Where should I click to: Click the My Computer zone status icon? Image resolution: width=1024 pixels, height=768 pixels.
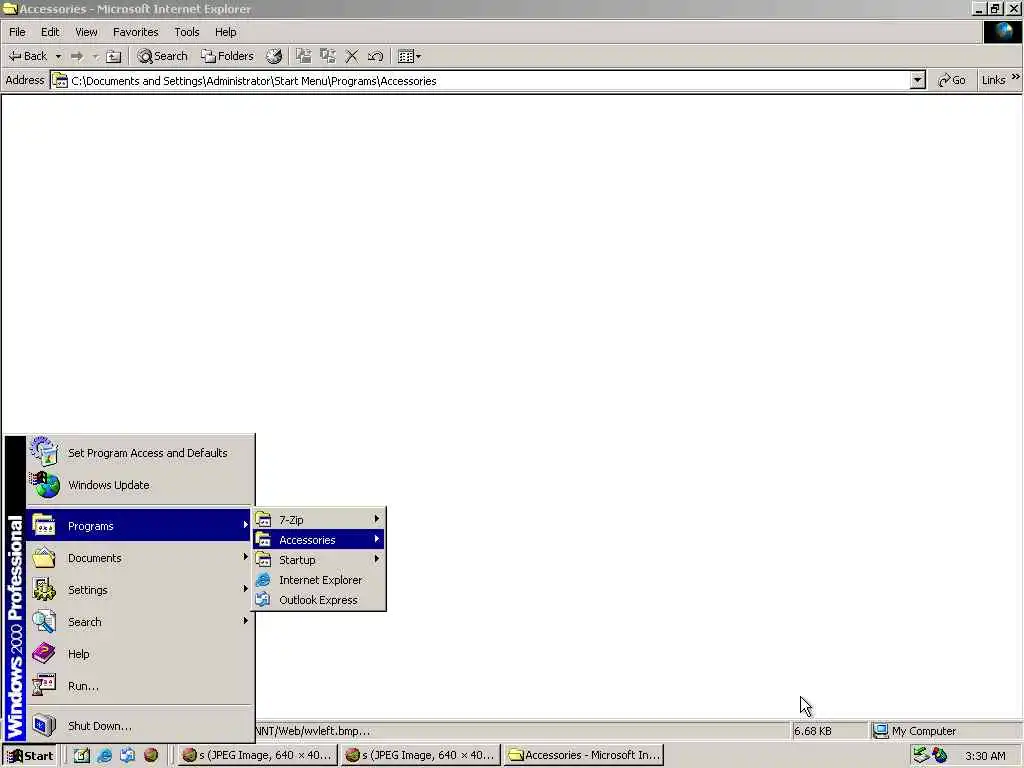pyautogui.click(x=880, y=731)
